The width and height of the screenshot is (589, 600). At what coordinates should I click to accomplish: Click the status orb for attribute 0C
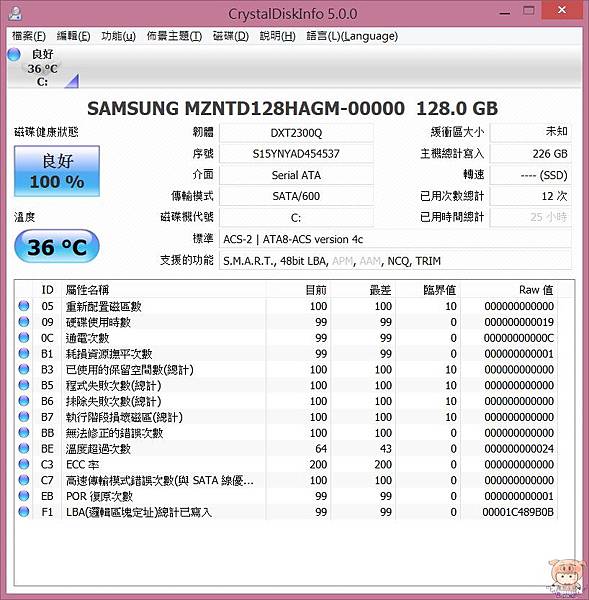[x=24, y=338]
